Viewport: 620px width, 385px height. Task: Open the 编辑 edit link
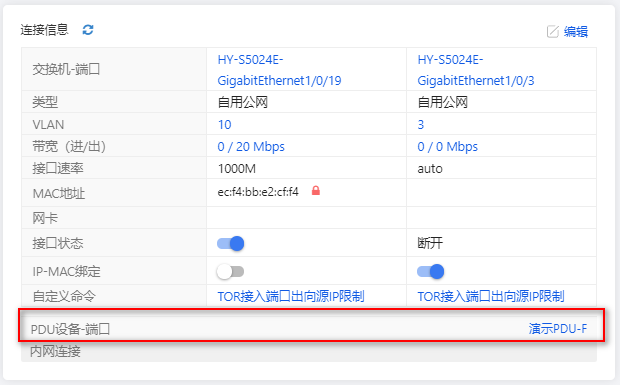576,32
